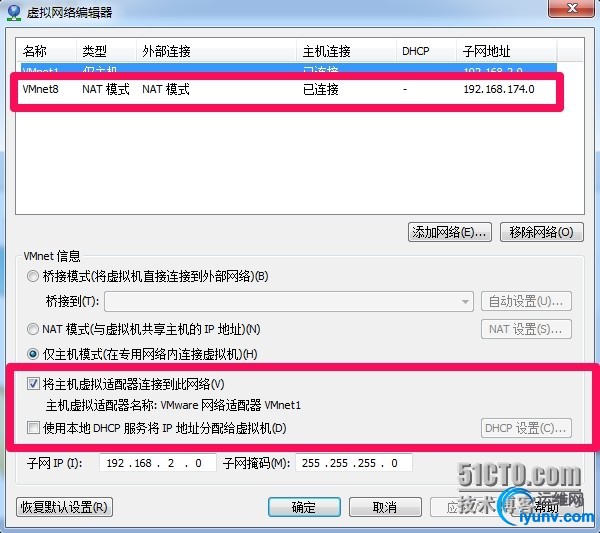The width and height of the screenshot is (600, 533).
Task: Click the 取消 button
Action: click(385, 507)
